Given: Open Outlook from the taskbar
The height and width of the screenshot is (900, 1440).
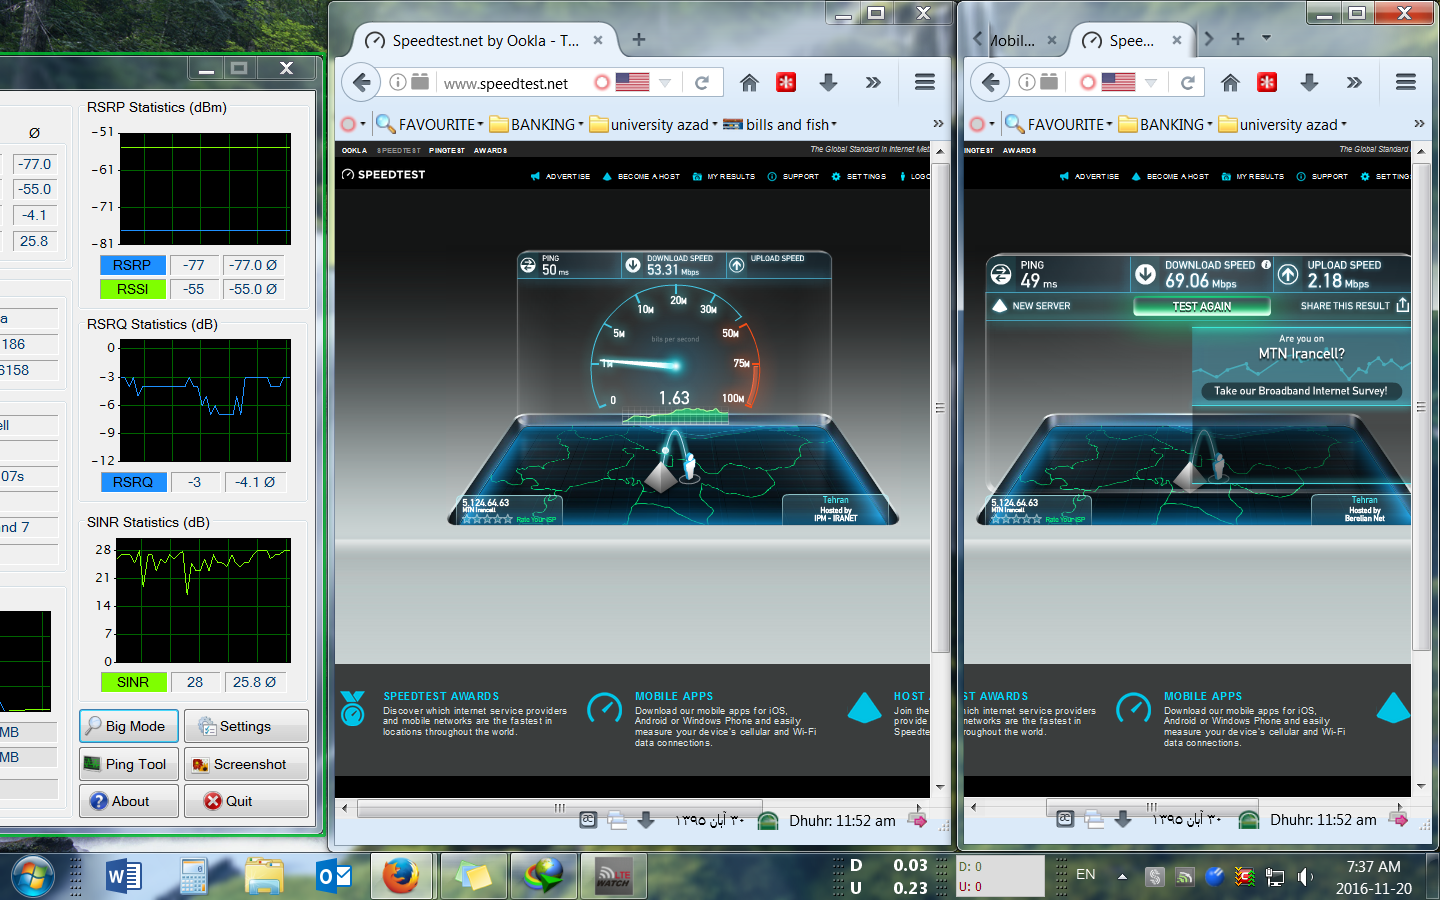Looking at the screenshot, I should click(x=334, y=877).
